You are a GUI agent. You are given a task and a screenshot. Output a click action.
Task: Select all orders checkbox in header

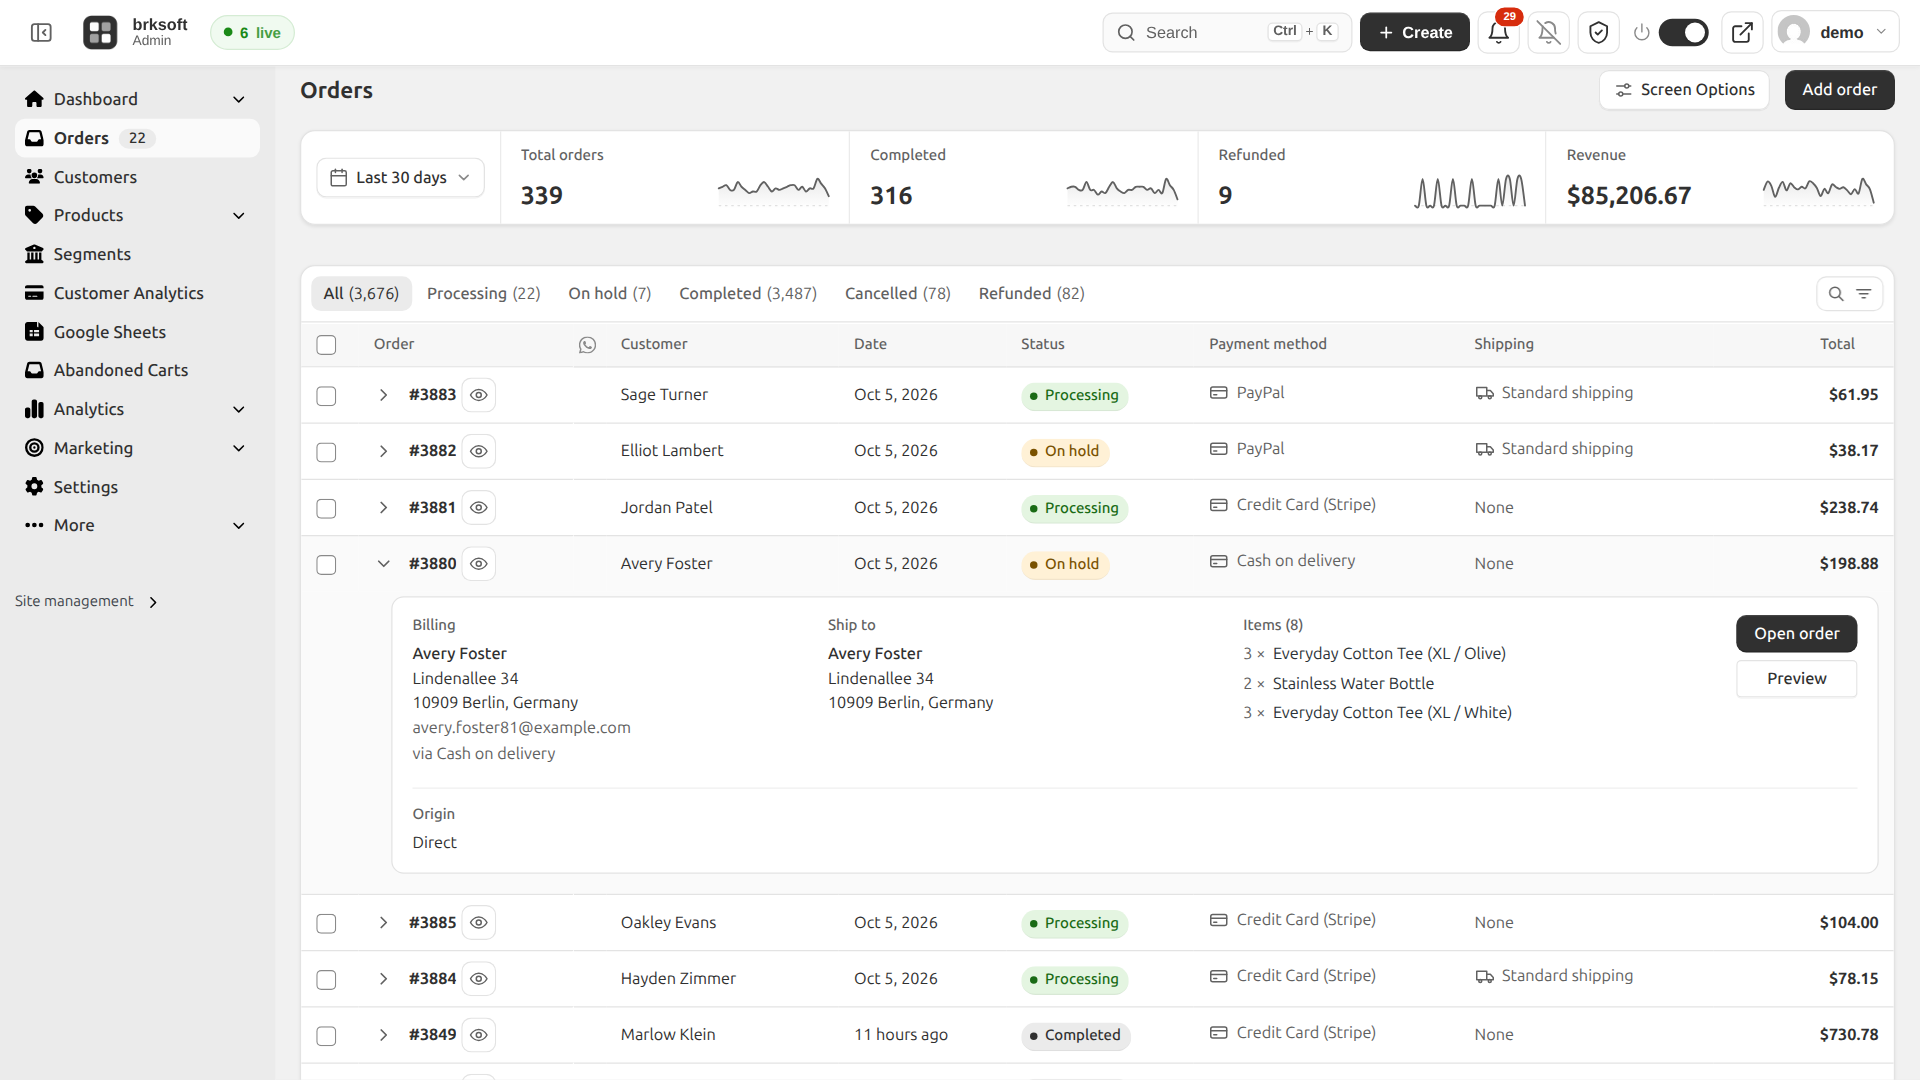point(326,345)
